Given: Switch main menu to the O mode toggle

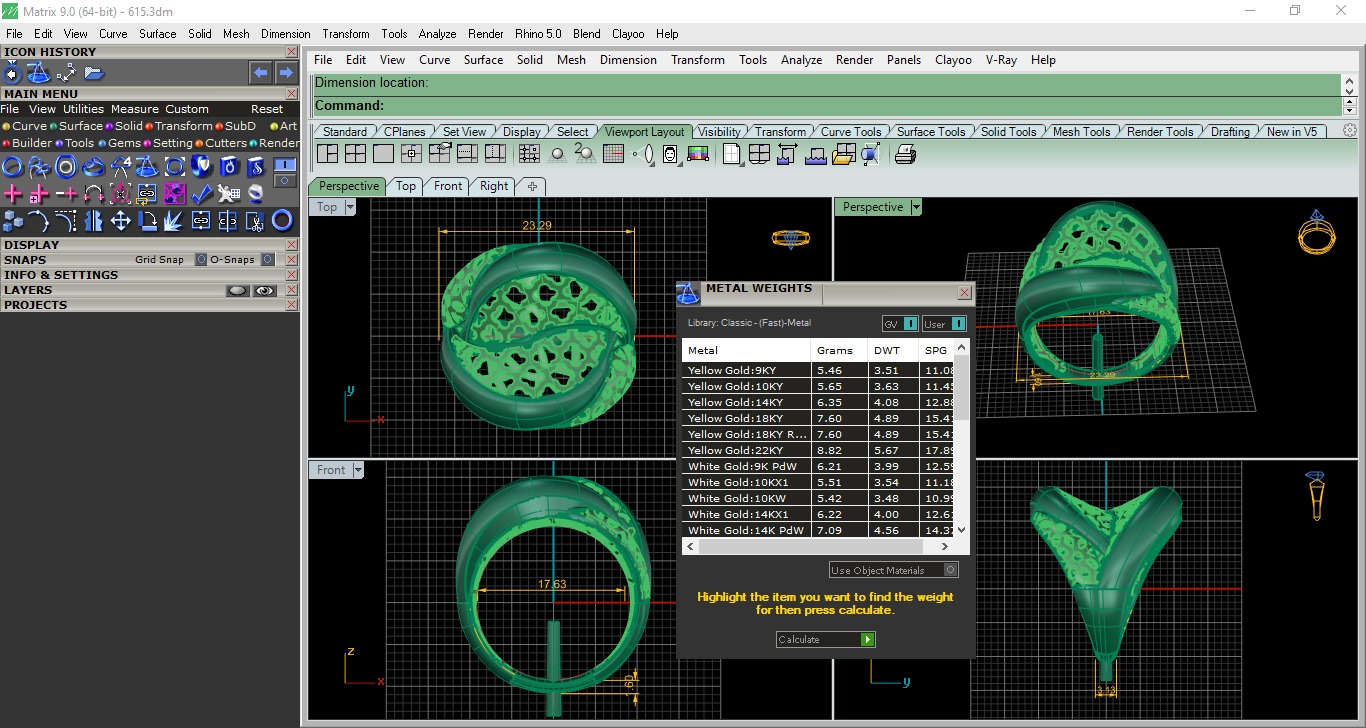Looking at the screenshot, I should tap(285, 181).
